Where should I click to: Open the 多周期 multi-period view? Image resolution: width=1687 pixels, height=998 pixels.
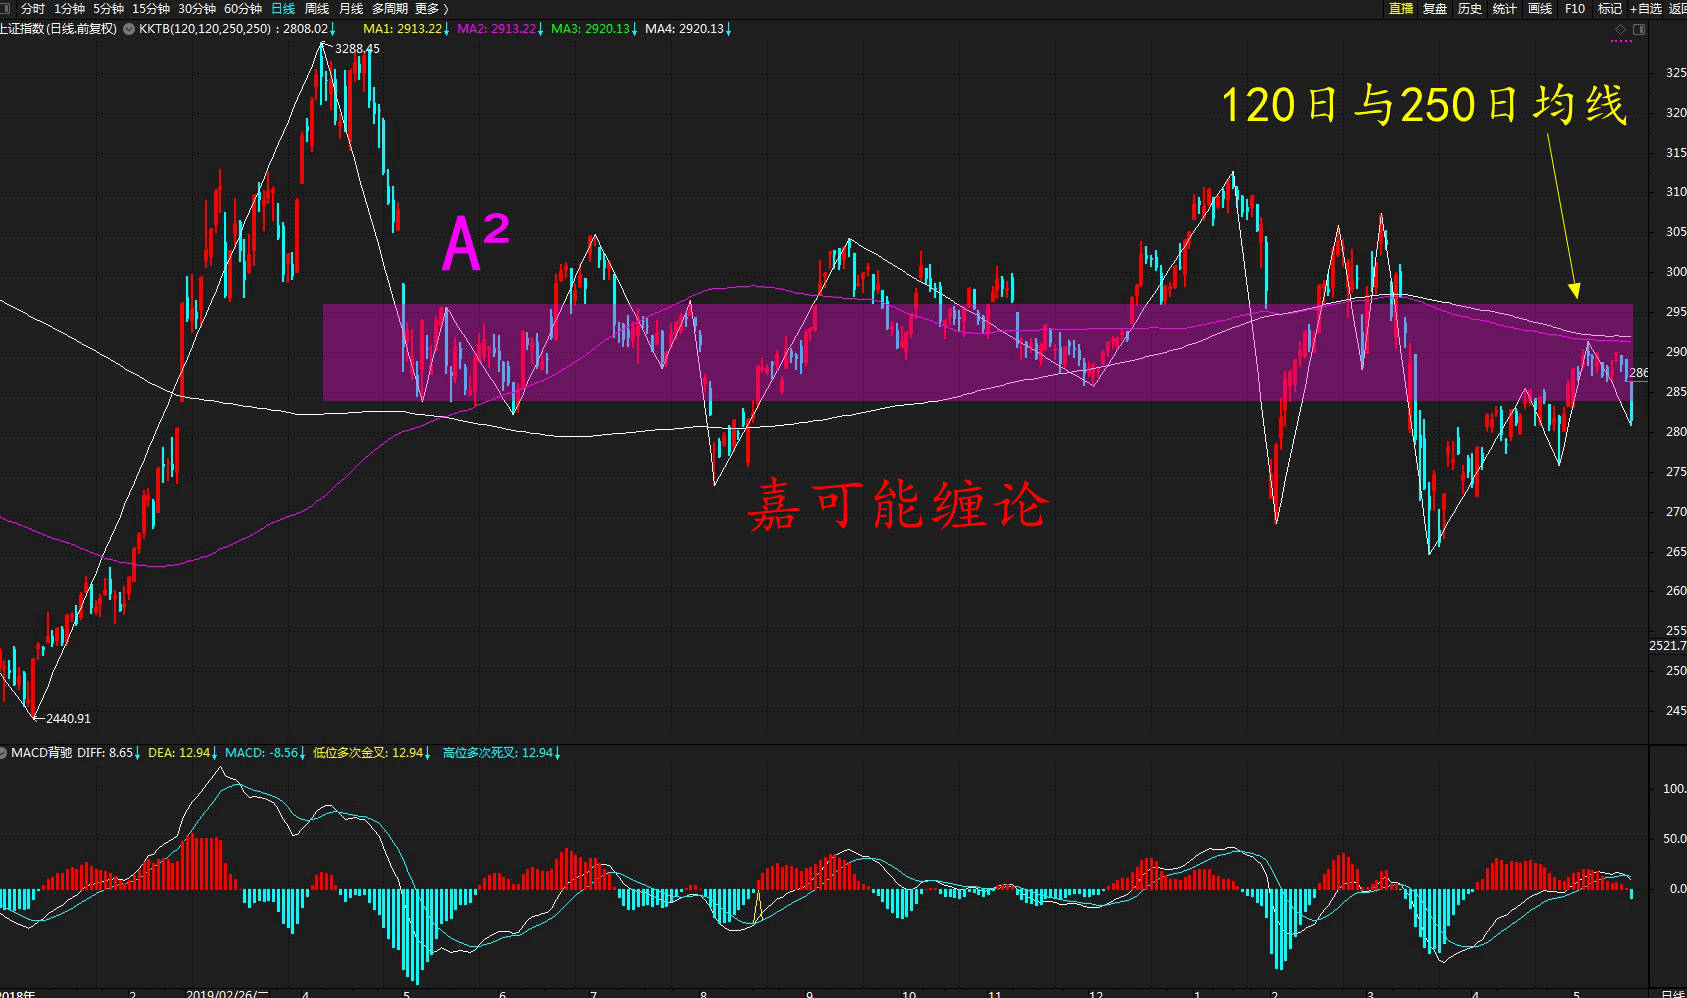389,8
